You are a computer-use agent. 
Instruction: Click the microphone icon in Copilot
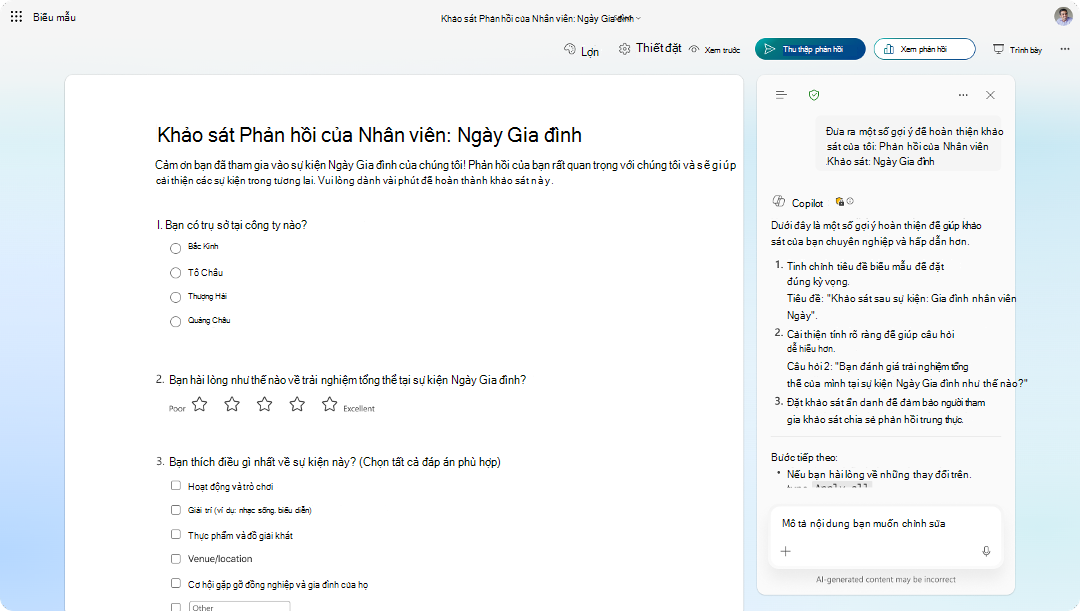tap(986, 551)
